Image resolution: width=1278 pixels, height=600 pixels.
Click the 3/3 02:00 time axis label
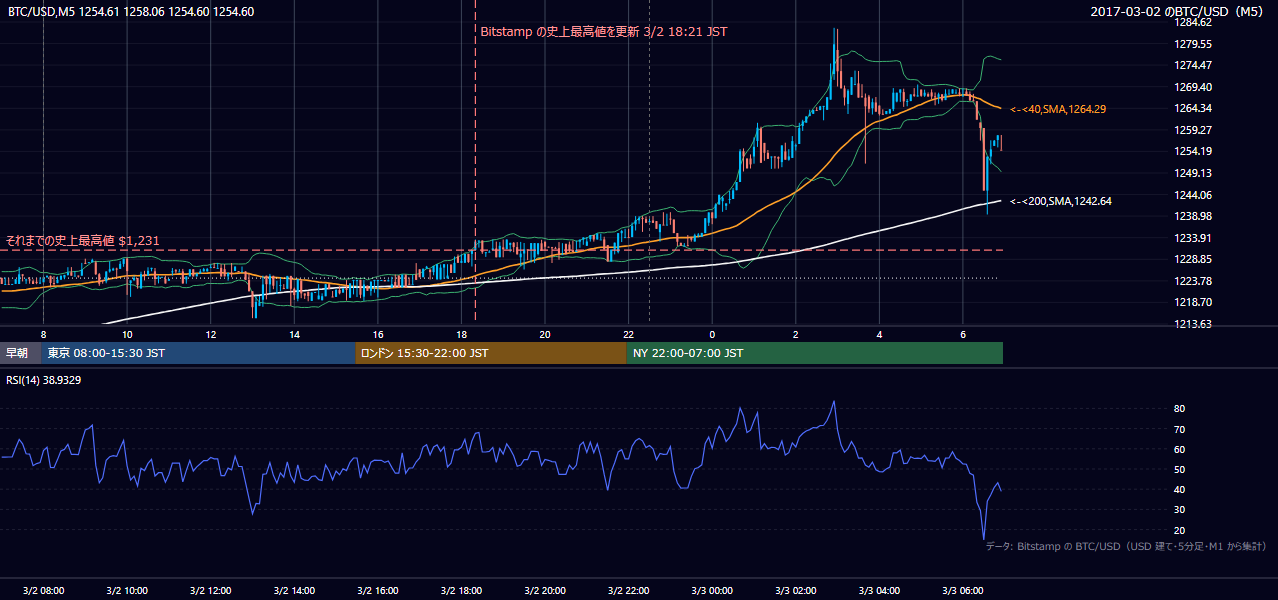click(x=796, y=590)
